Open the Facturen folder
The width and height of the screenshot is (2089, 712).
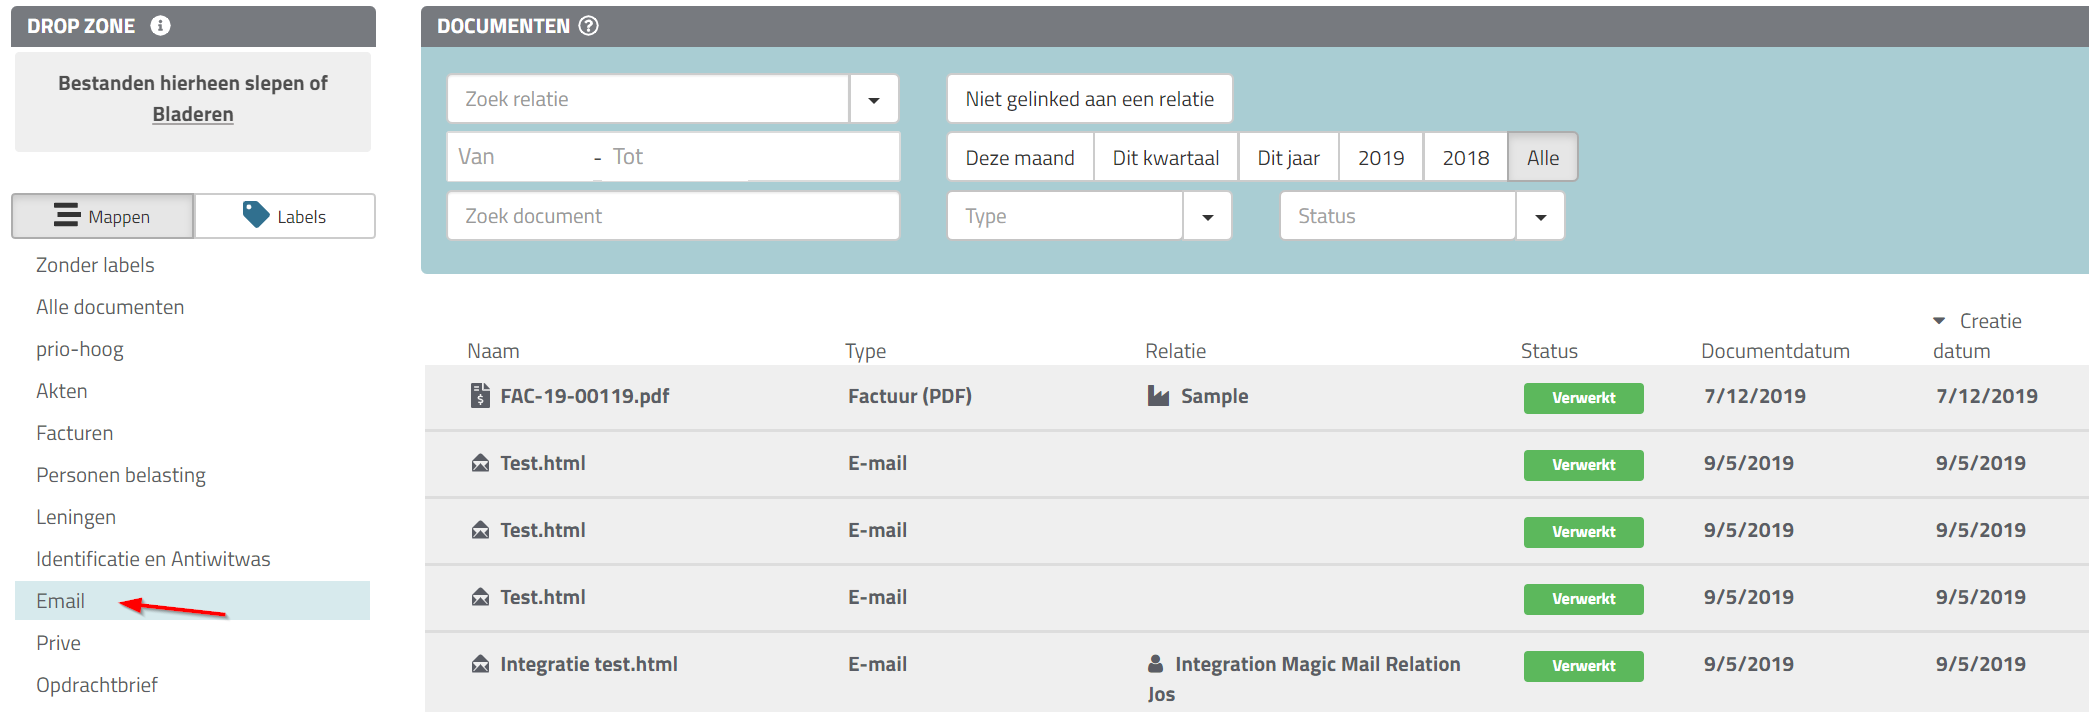75,433
